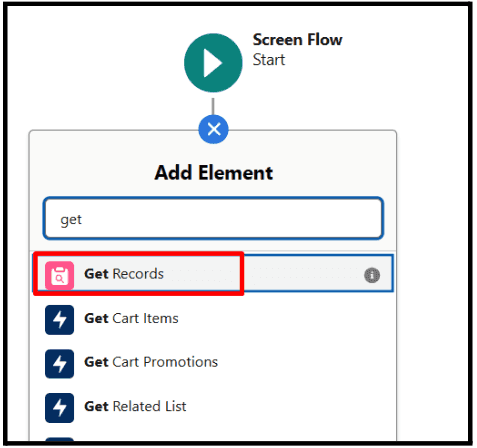Click the Get Cart Items lightning icon

59,319
